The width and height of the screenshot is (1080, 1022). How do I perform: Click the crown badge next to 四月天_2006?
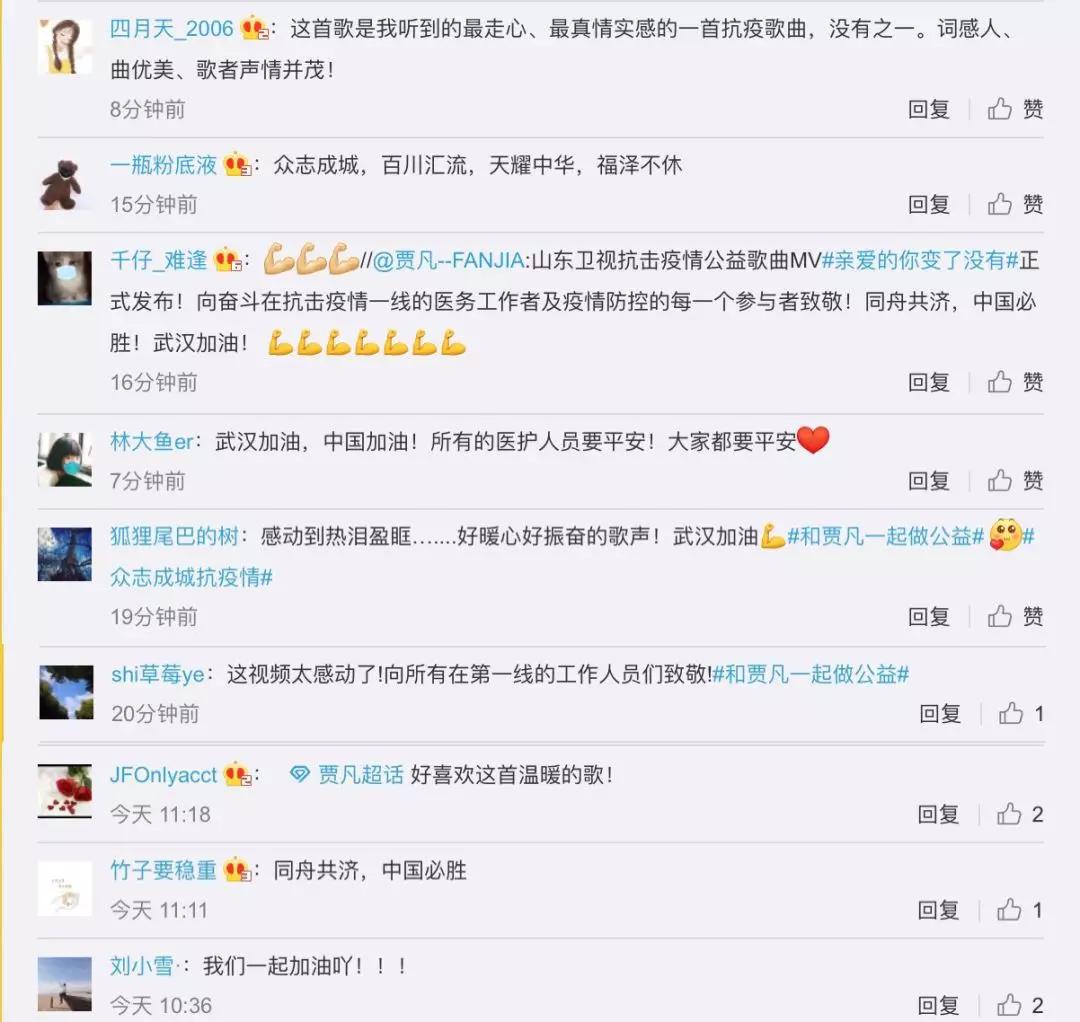point(254,28)
